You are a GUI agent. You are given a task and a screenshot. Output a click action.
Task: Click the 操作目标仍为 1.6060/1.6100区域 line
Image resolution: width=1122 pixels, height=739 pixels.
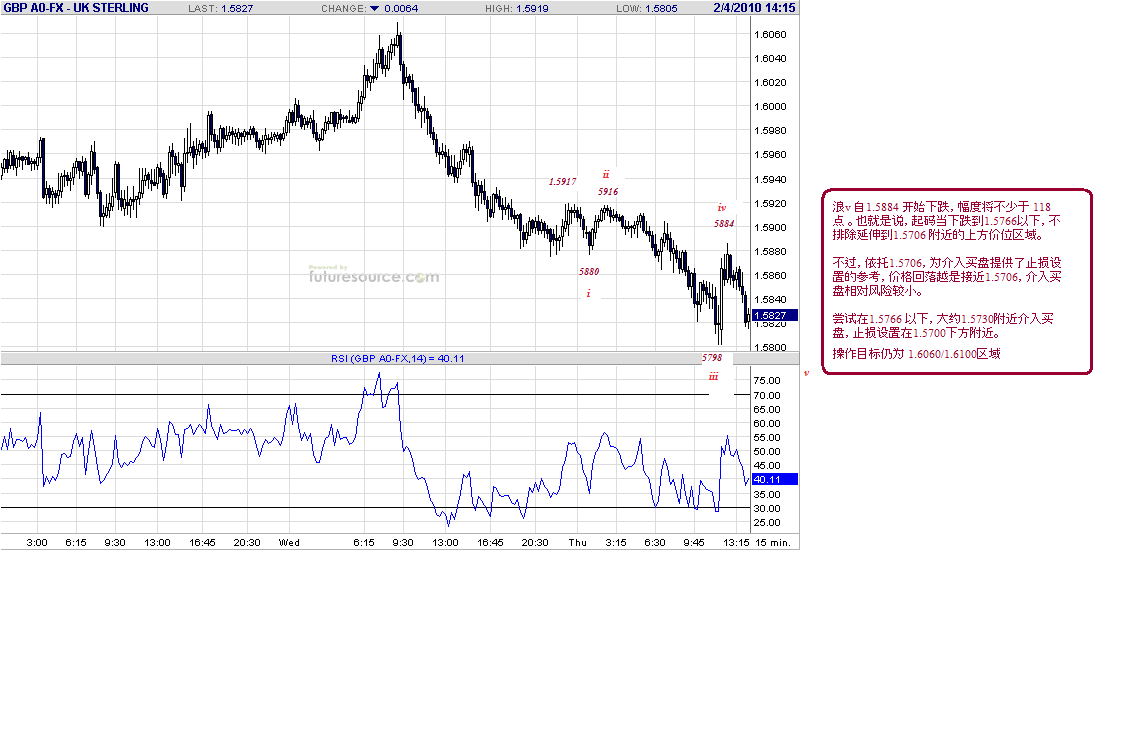[x=916, y=353]
